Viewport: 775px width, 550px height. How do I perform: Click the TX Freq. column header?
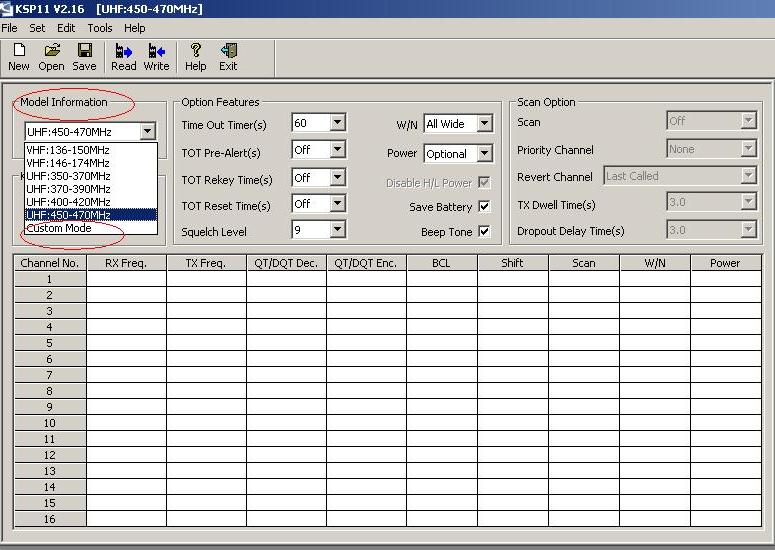(206, 263)
